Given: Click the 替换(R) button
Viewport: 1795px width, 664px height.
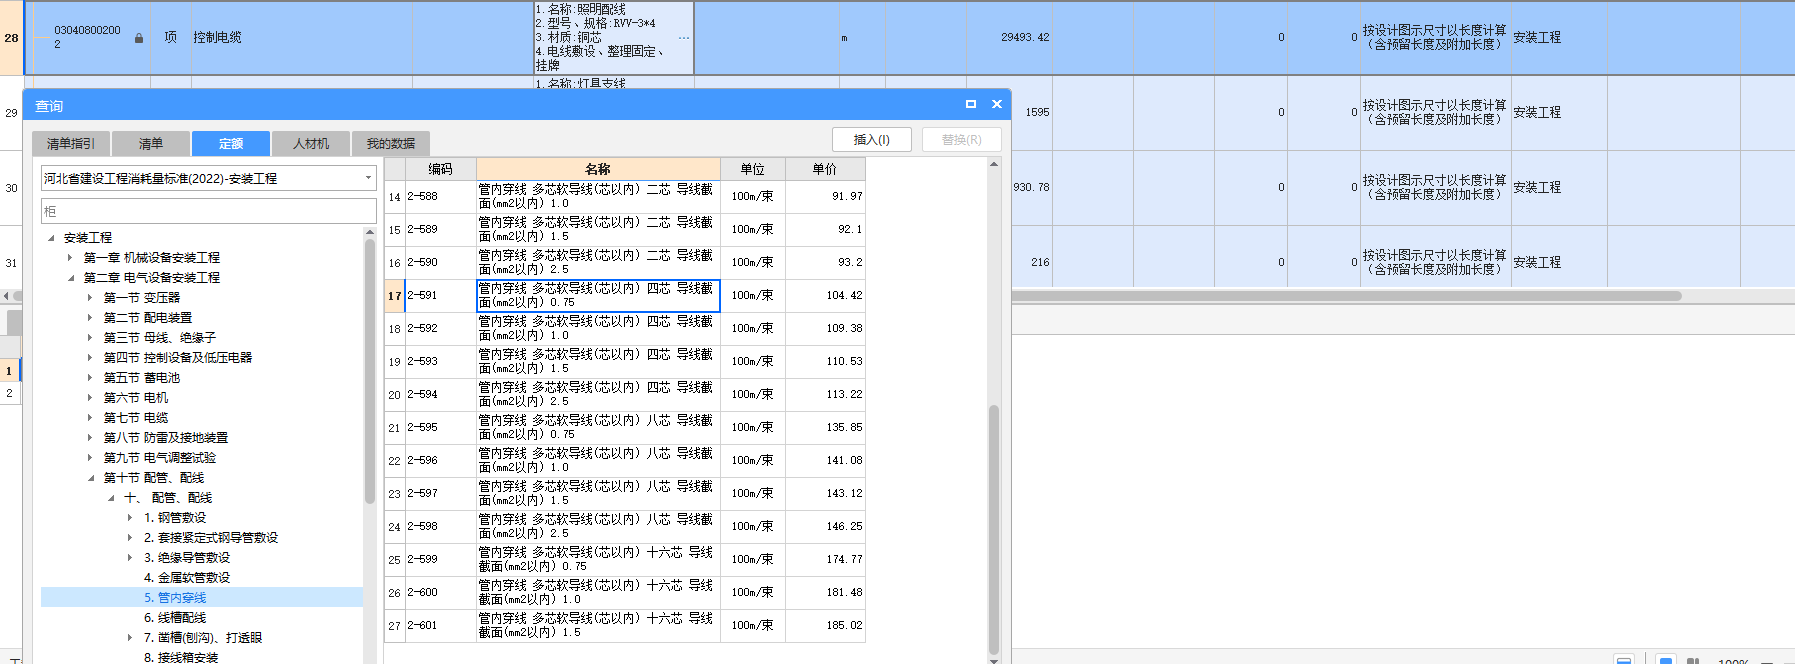Looking at the screenshot, I should [x=961, y=140].
